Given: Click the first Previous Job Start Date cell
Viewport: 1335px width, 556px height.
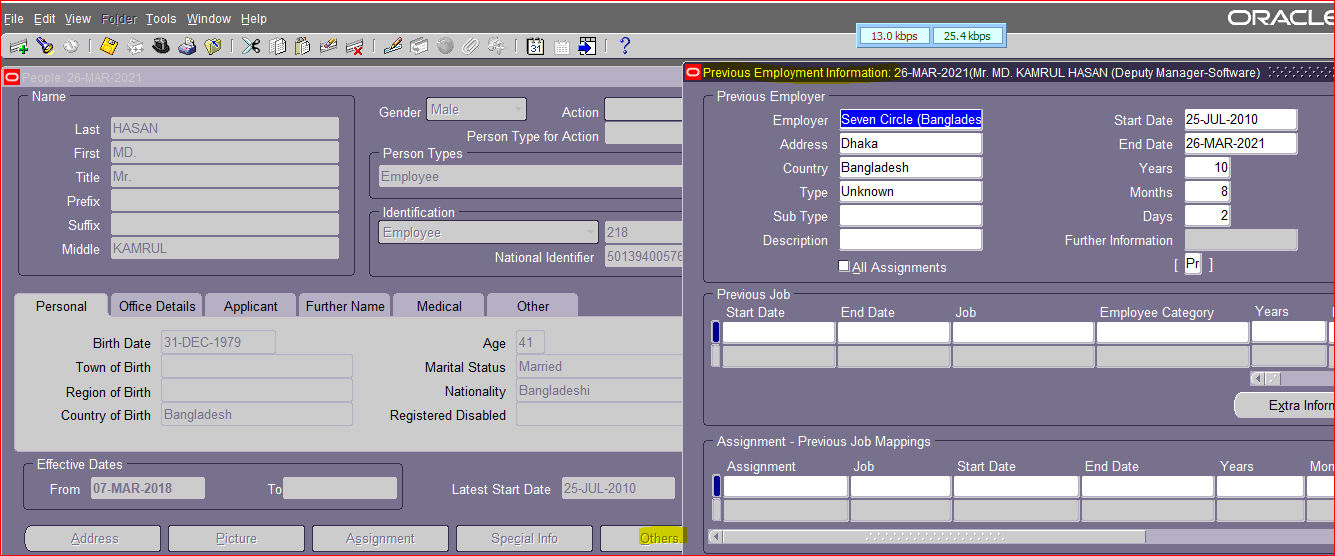Looking at the screenshot, I should (778, 332).
